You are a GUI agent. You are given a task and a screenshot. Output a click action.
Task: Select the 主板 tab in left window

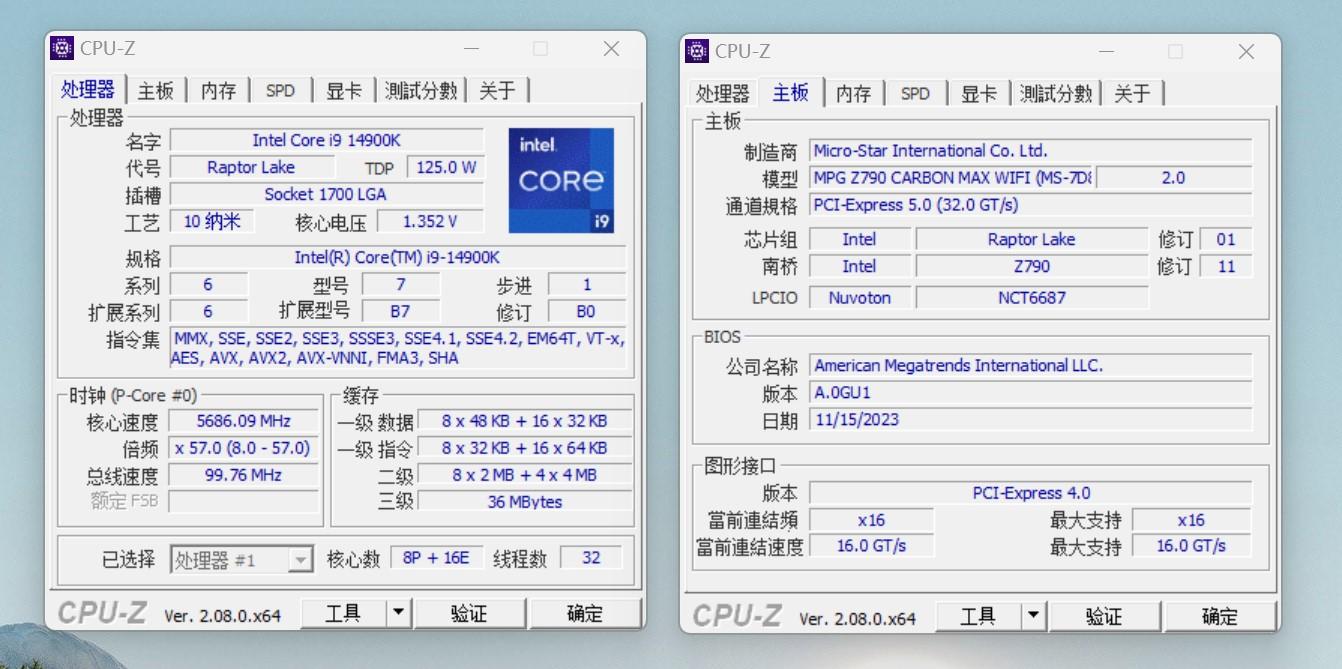point(155,91)
